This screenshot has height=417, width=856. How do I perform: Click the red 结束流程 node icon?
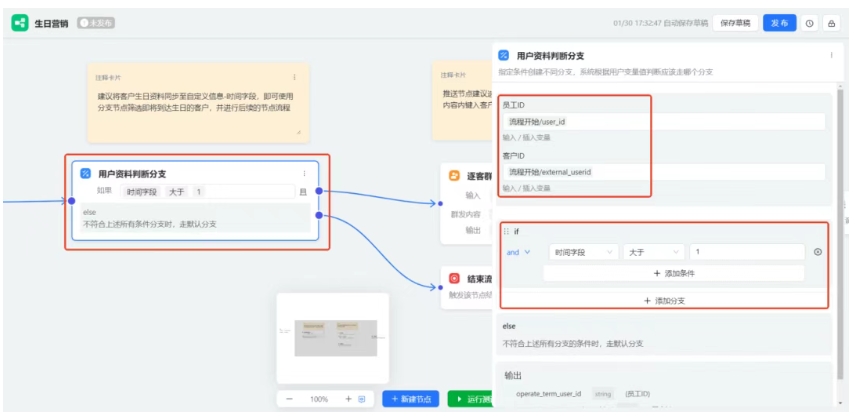tap(454, 279)
